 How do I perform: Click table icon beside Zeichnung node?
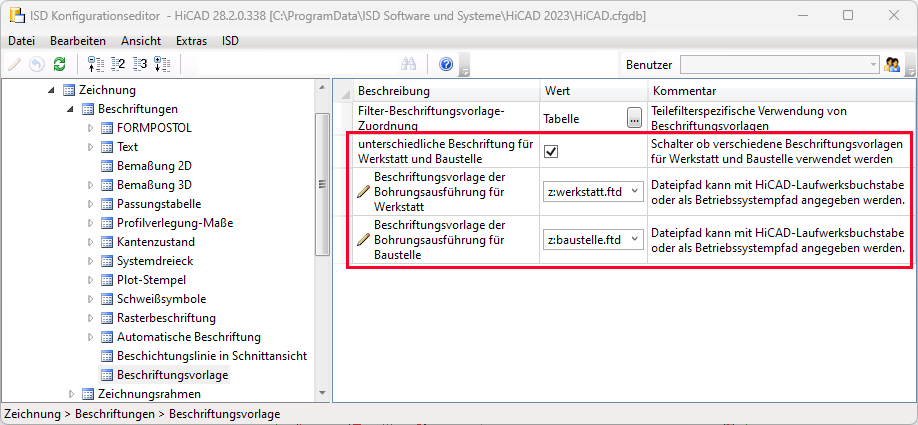tap(69, 90)
